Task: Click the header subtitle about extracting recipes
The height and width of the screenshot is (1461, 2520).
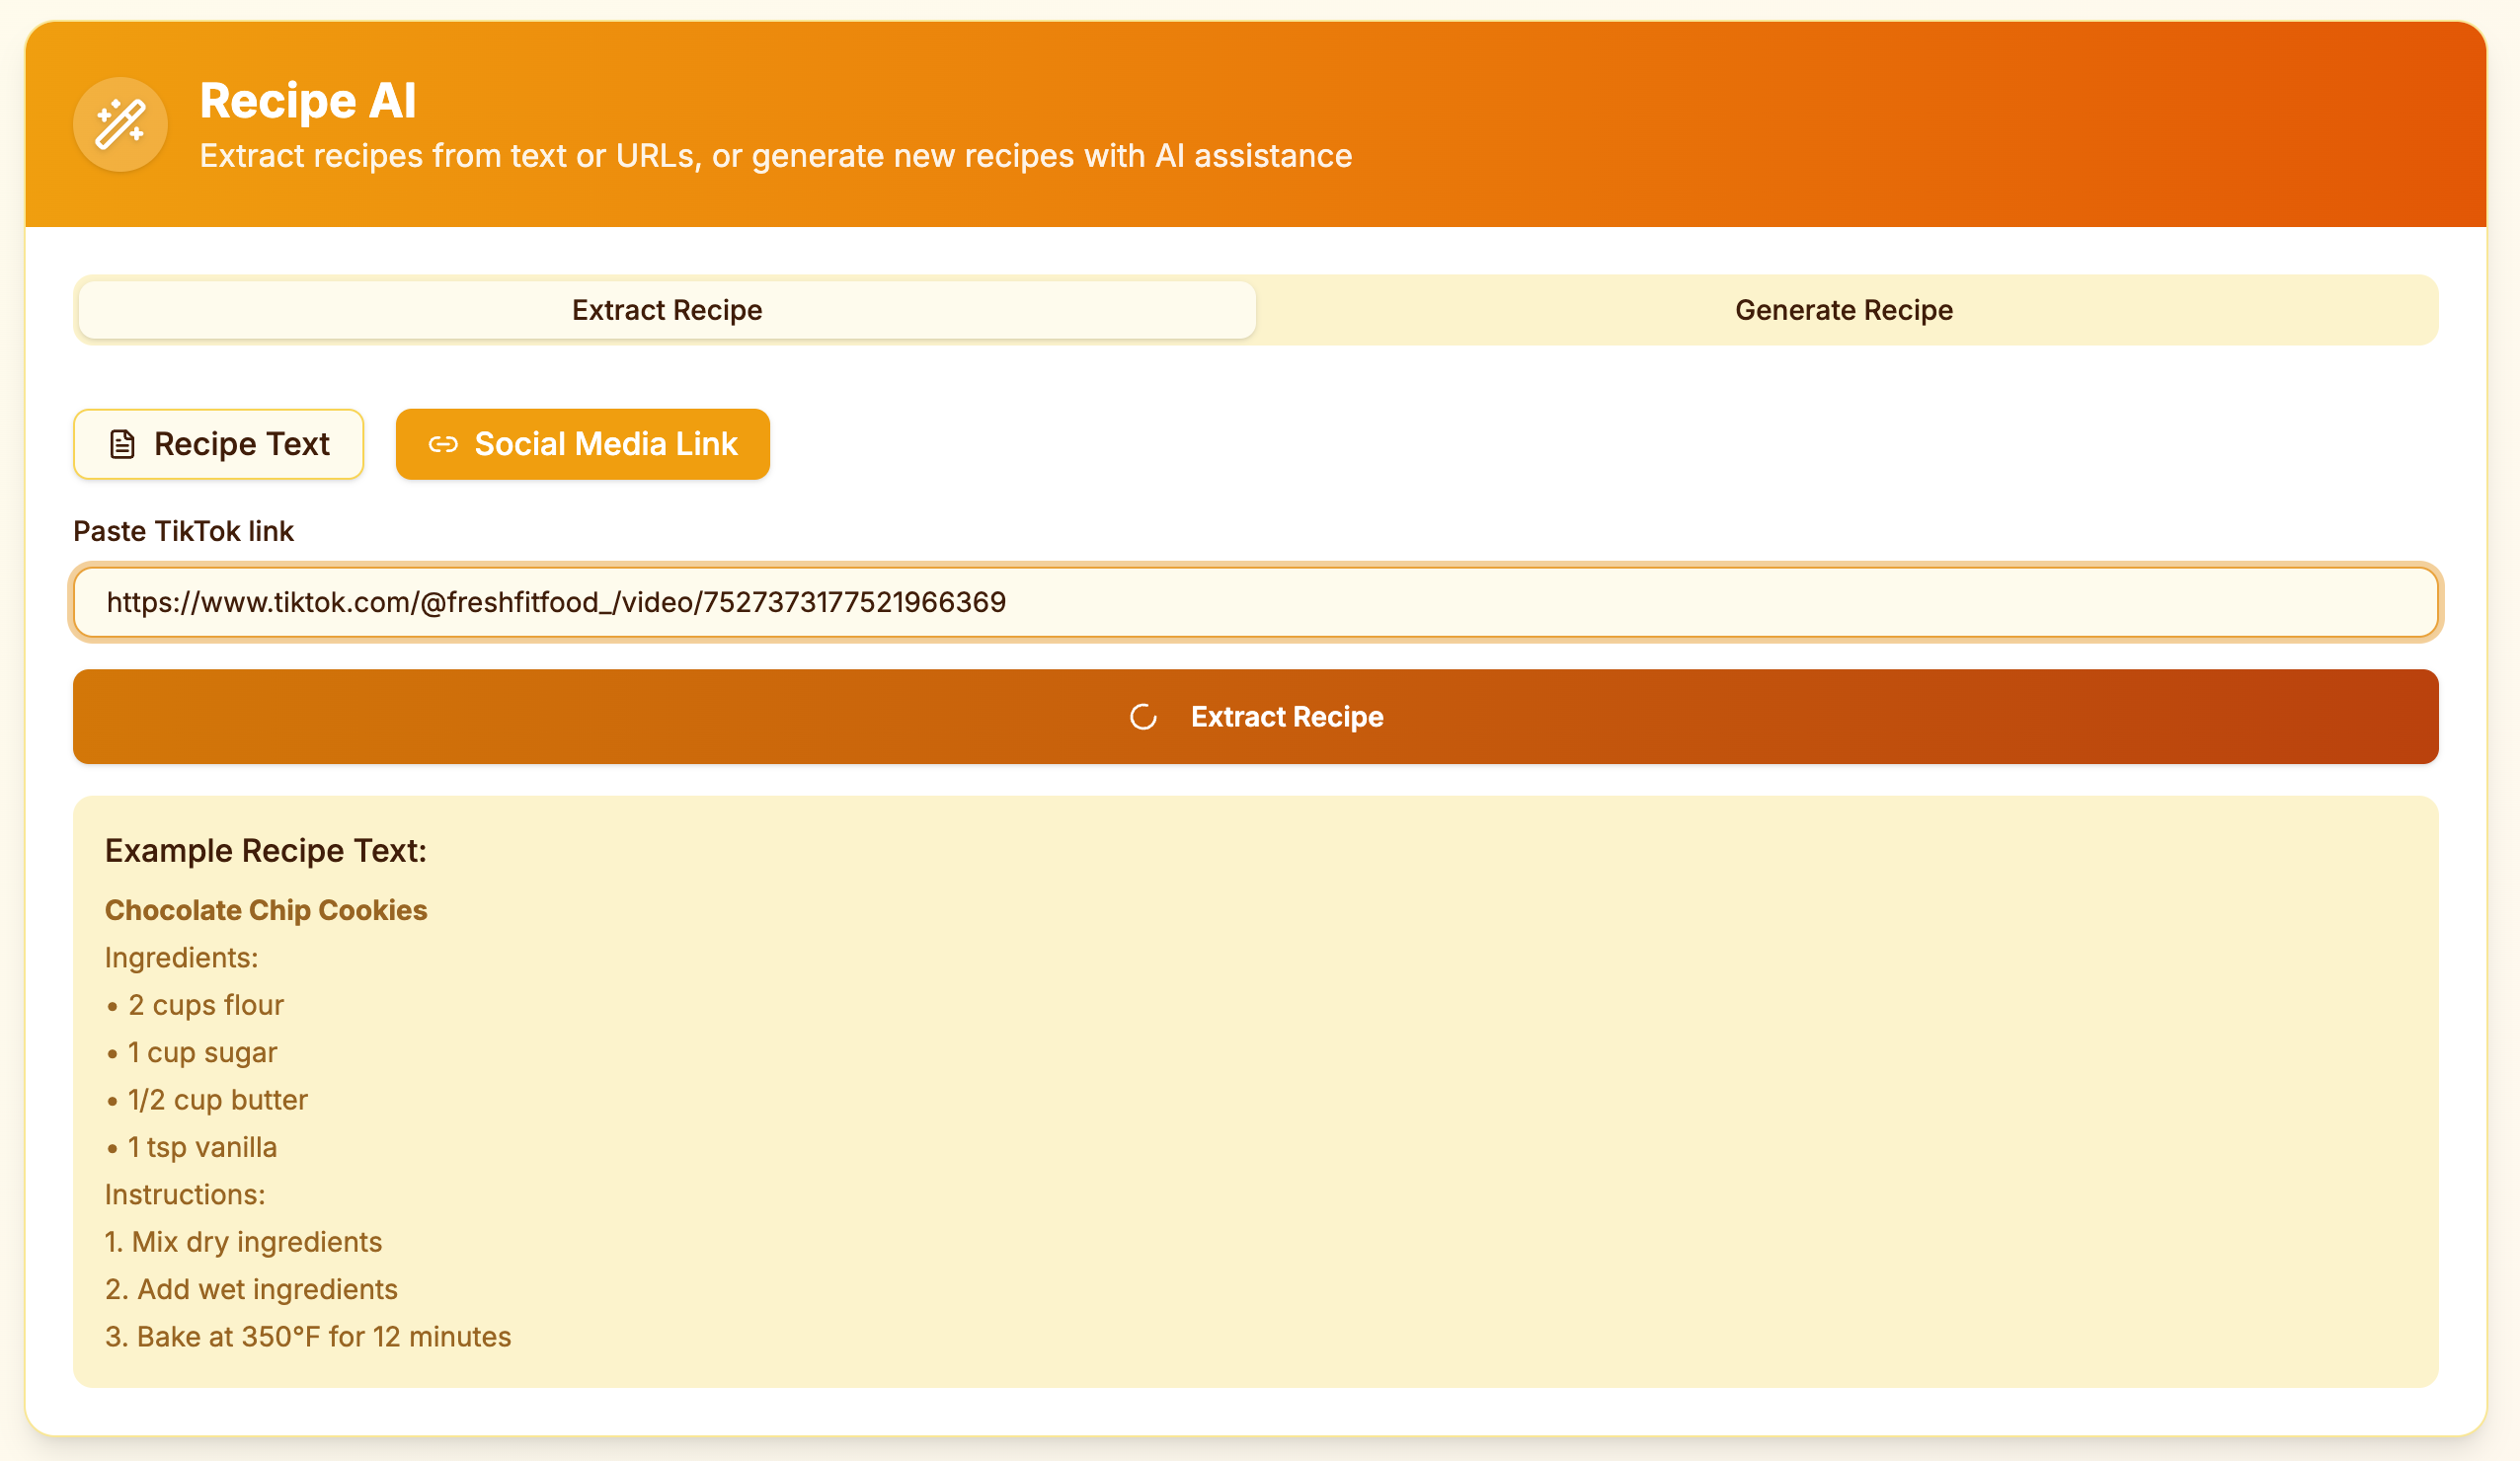Action: tap(775, 156)
